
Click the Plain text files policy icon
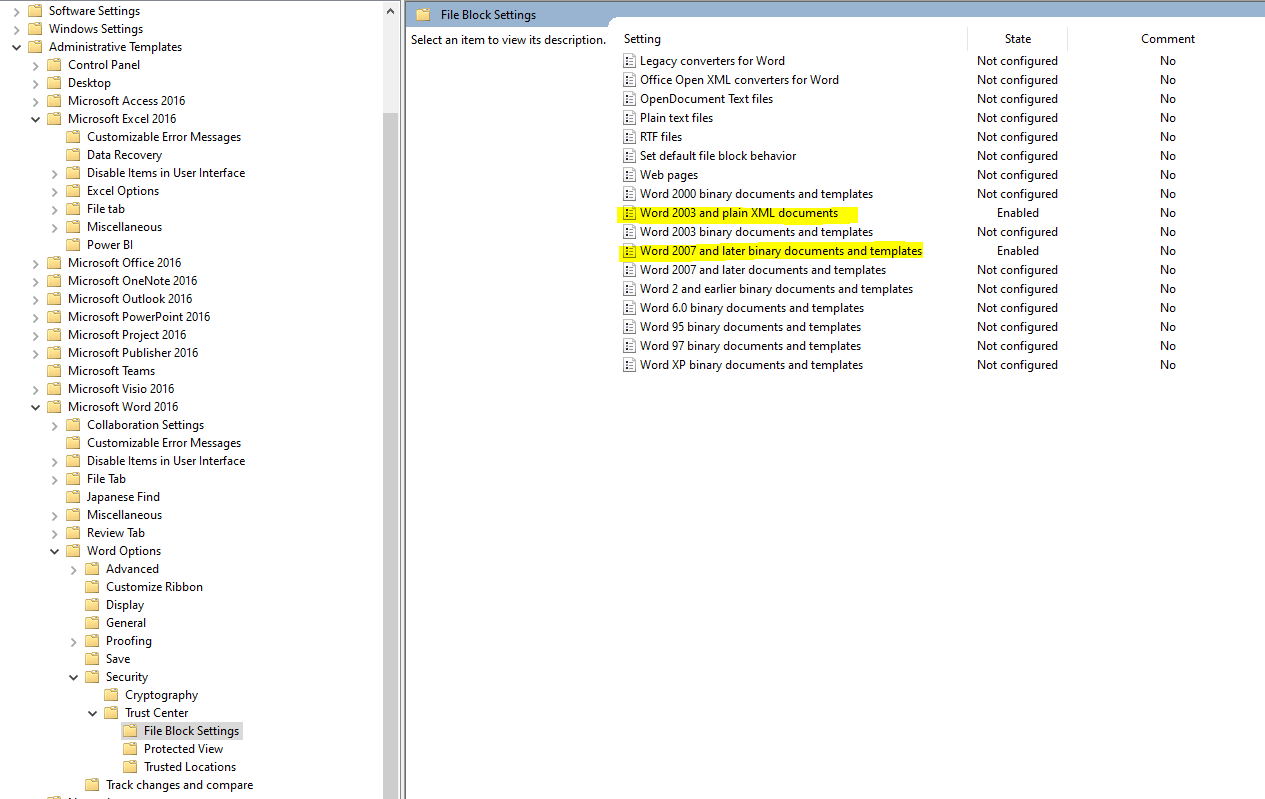coord(629,118)
